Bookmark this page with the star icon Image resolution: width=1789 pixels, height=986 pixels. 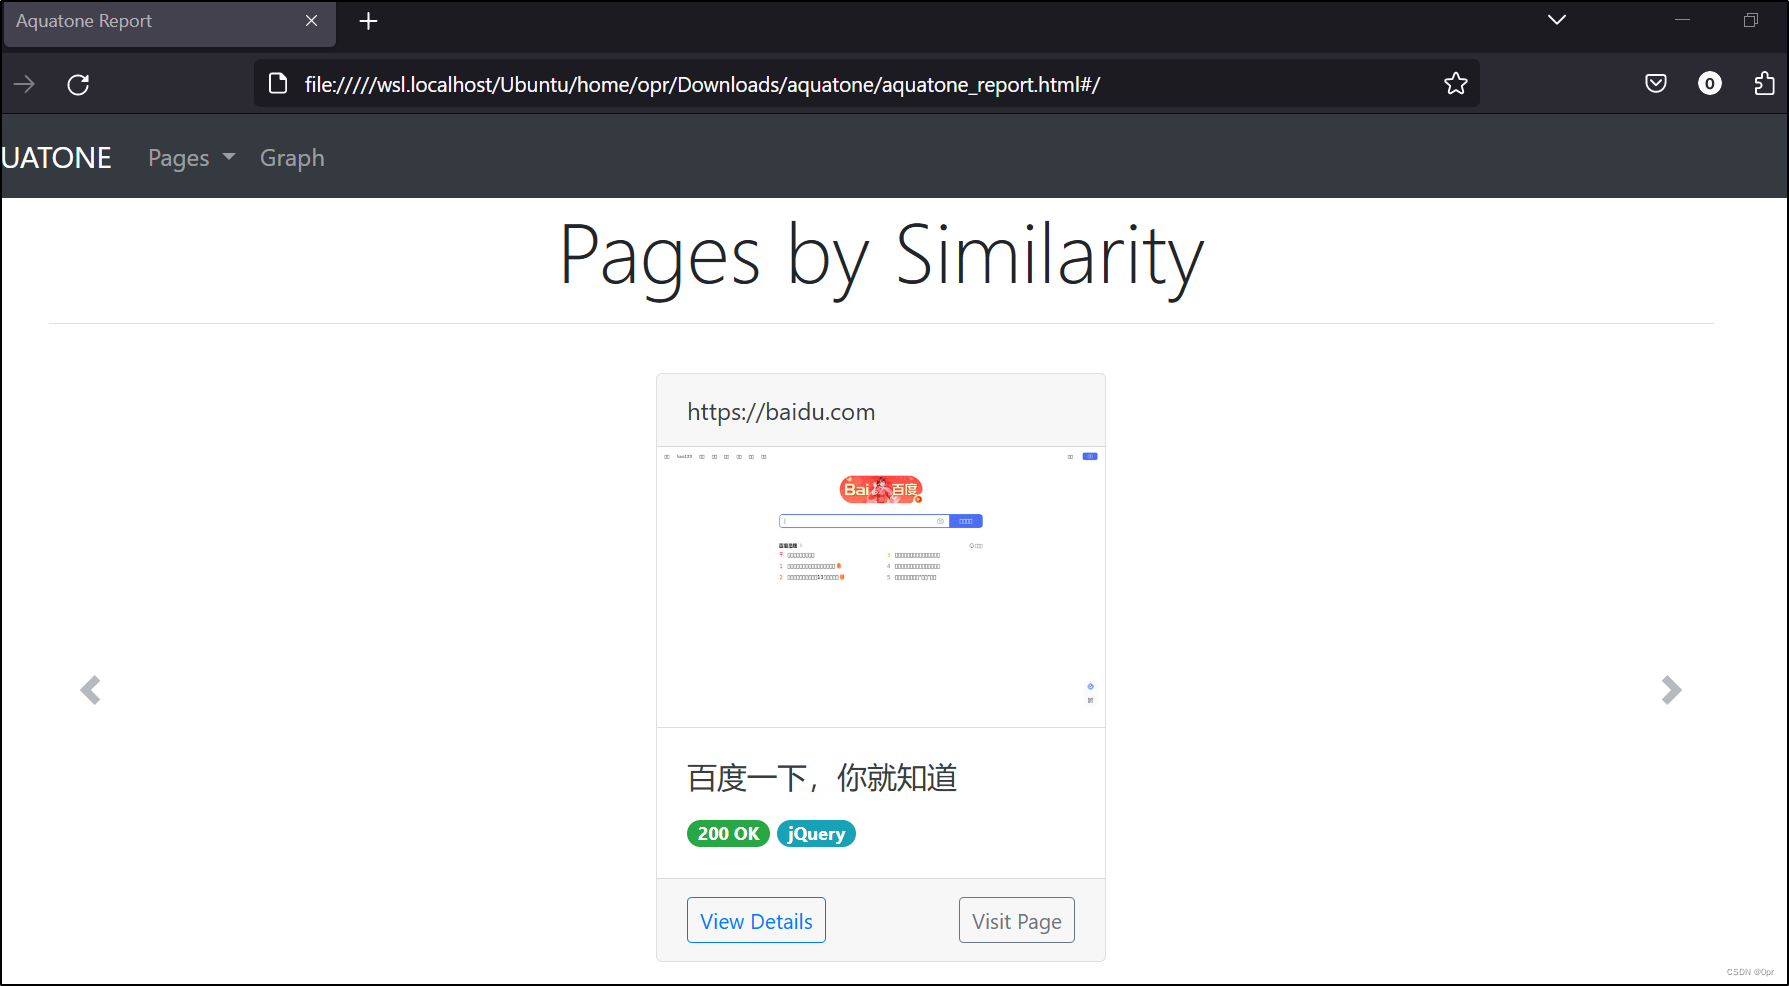(x=1455, y=84)
